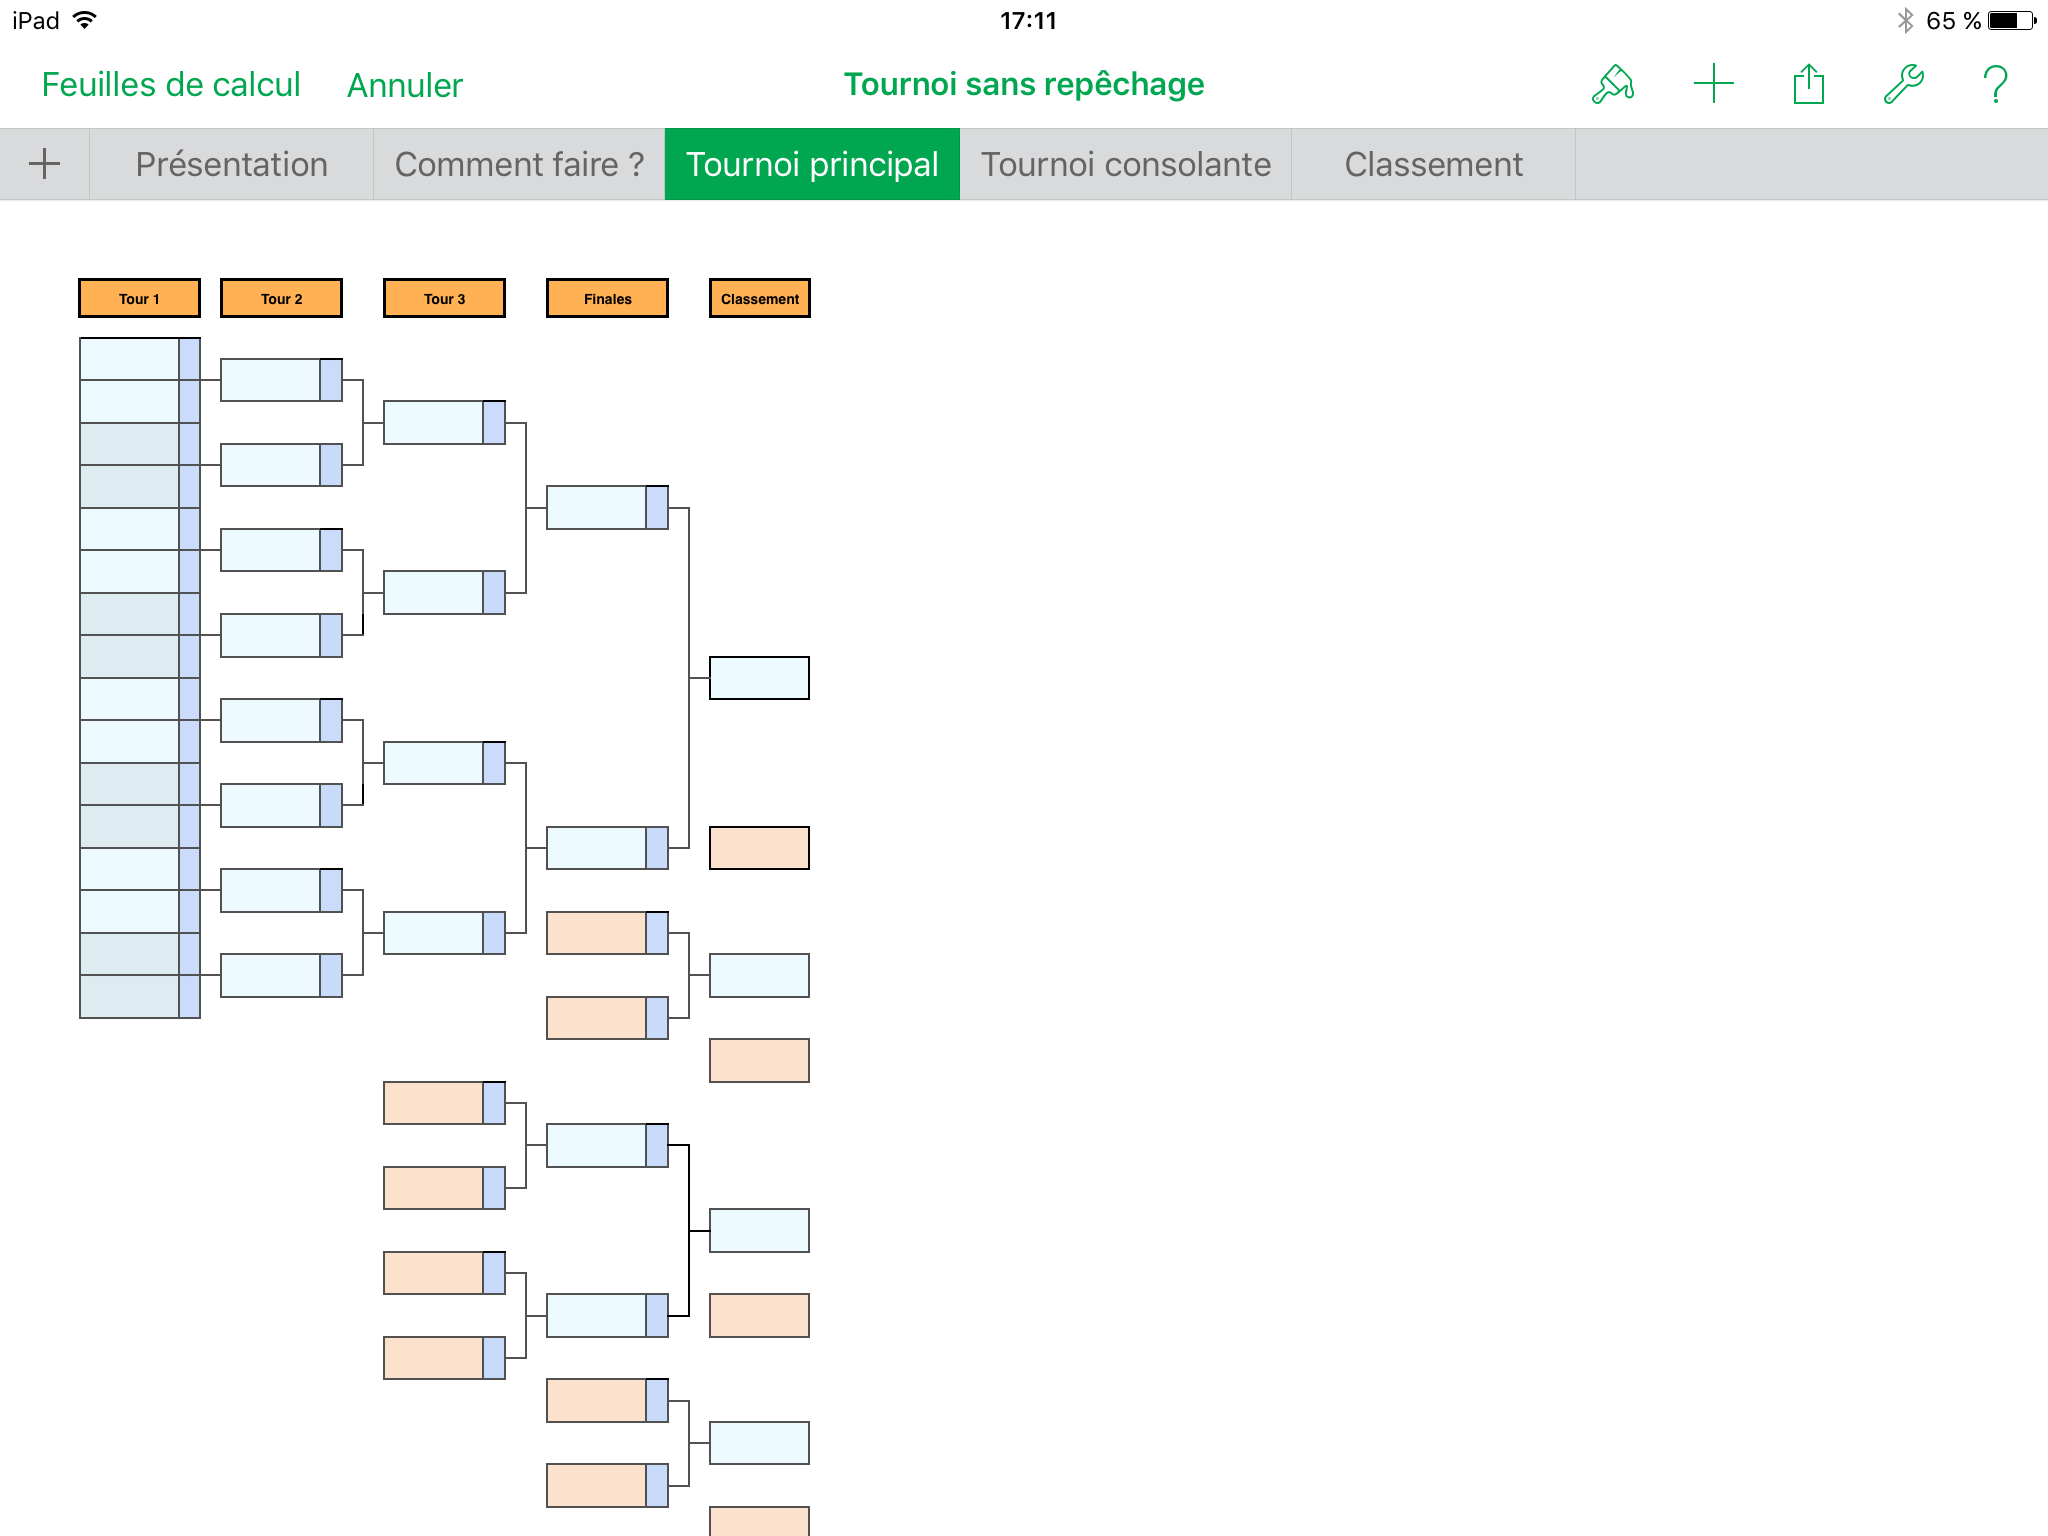Select the first Tour 1 entry cell
The width and height of the screenshot is (2048, 1536).
click(129, 359)
